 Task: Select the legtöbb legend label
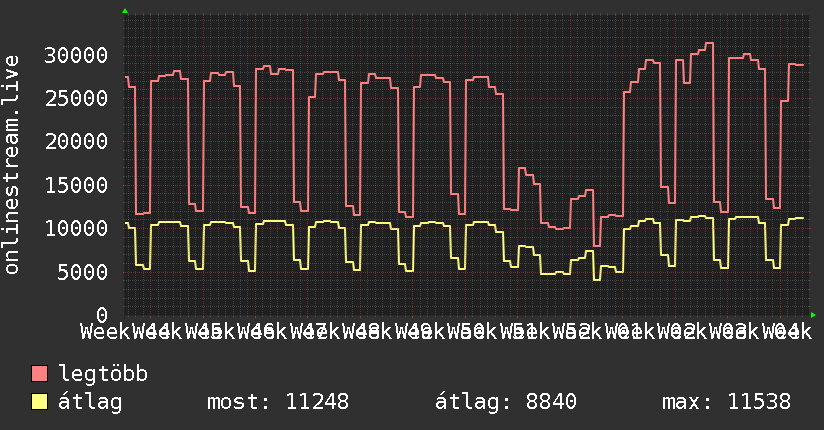coord(103,373)
